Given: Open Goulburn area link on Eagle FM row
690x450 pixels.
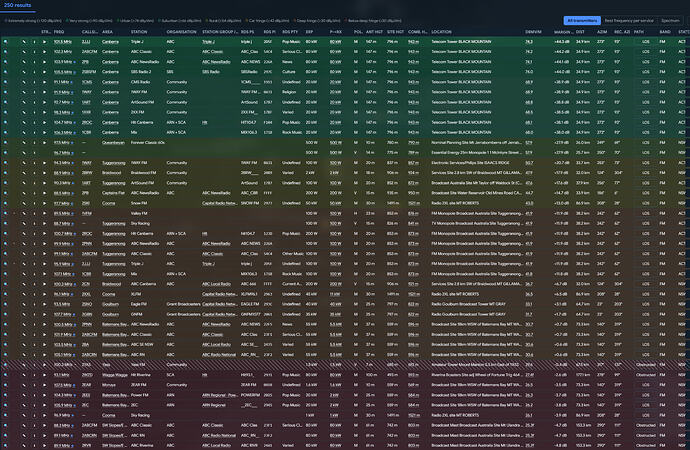Looking at the screenshot, I should coord(110,304).
